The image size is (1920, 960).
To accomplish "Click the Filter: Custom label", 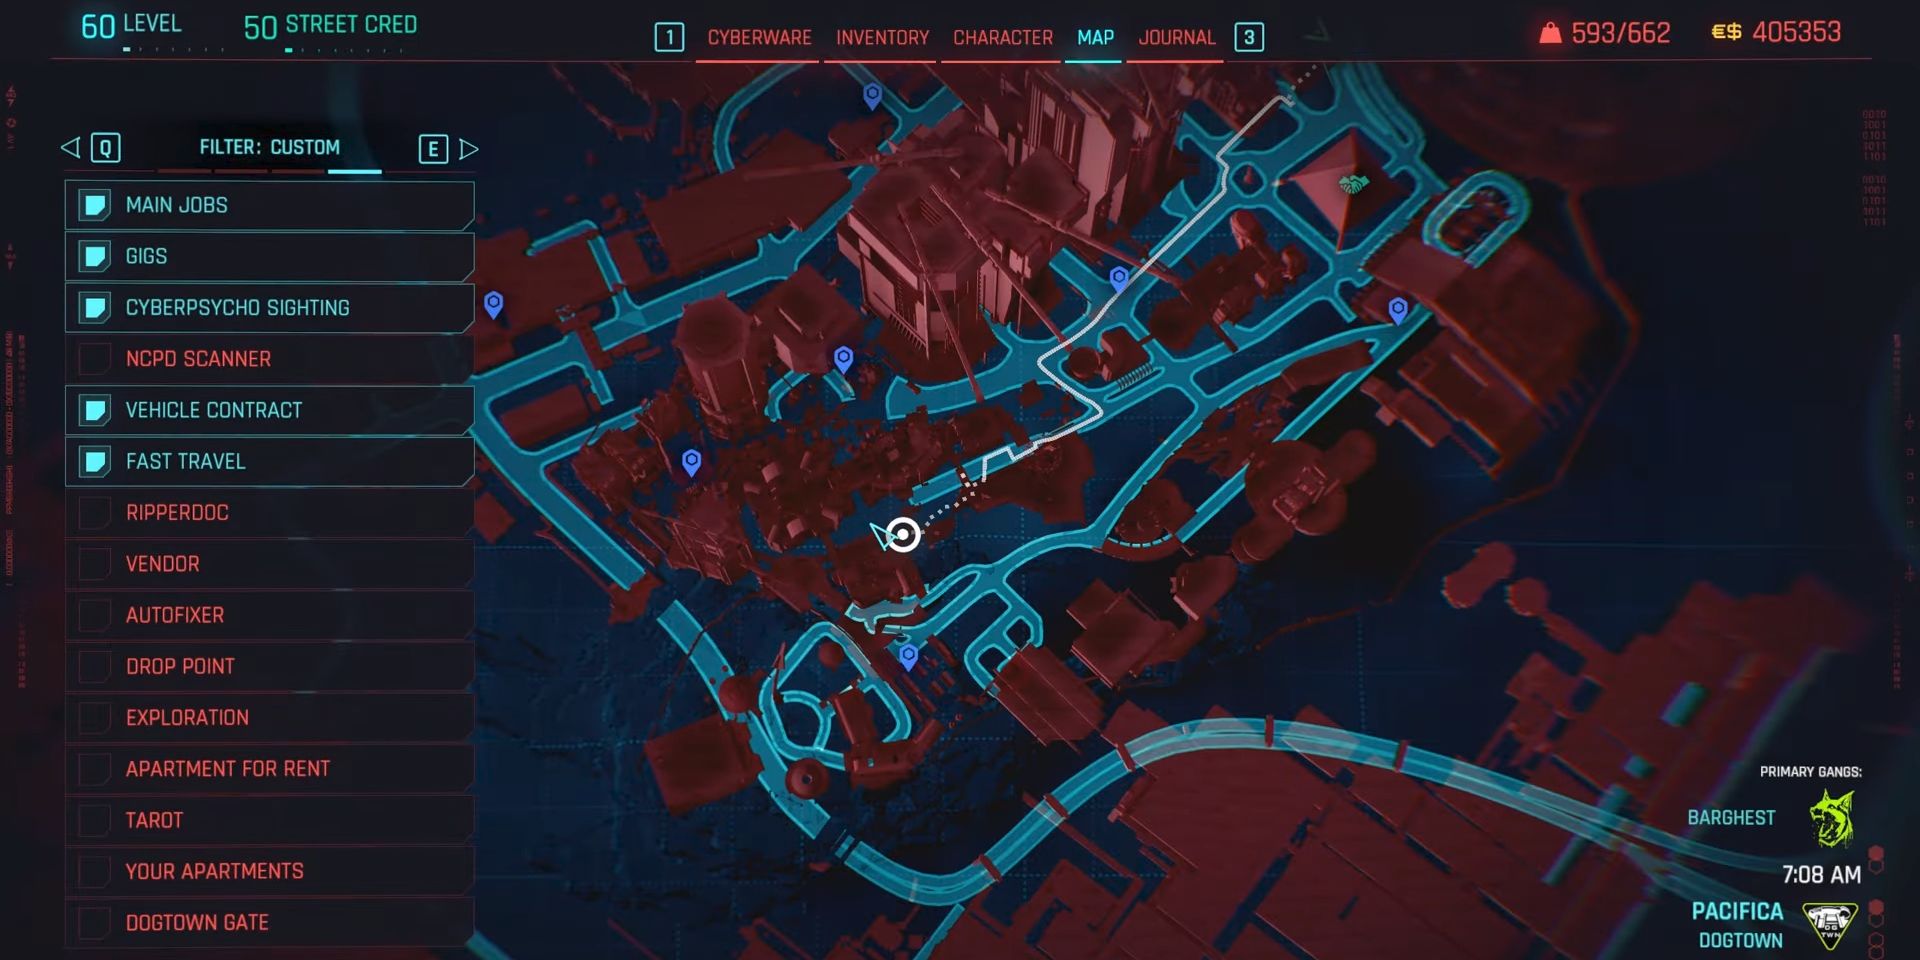I will coord(269,147).
